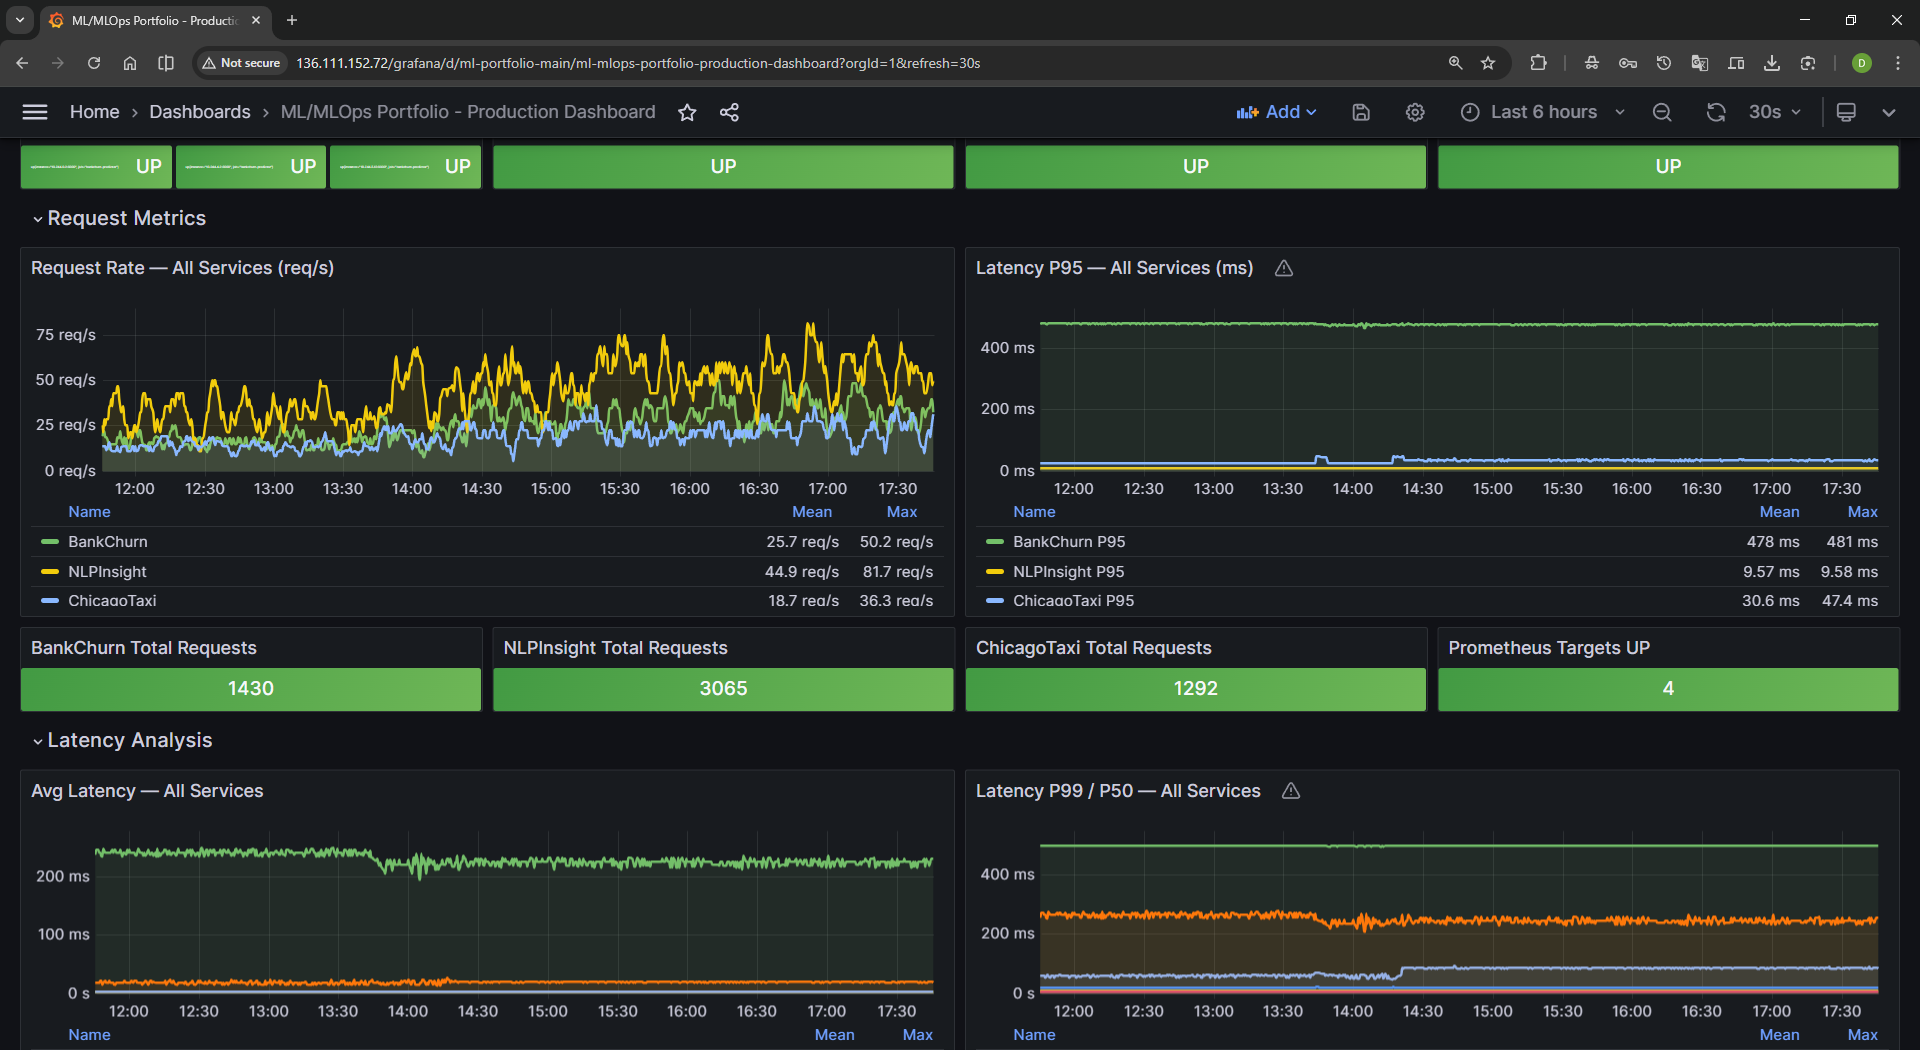Image resolution: width=1920 pixels, height=1050 pixels.
Task: Collapse the Request Metrics section
Action: (127, 218)
